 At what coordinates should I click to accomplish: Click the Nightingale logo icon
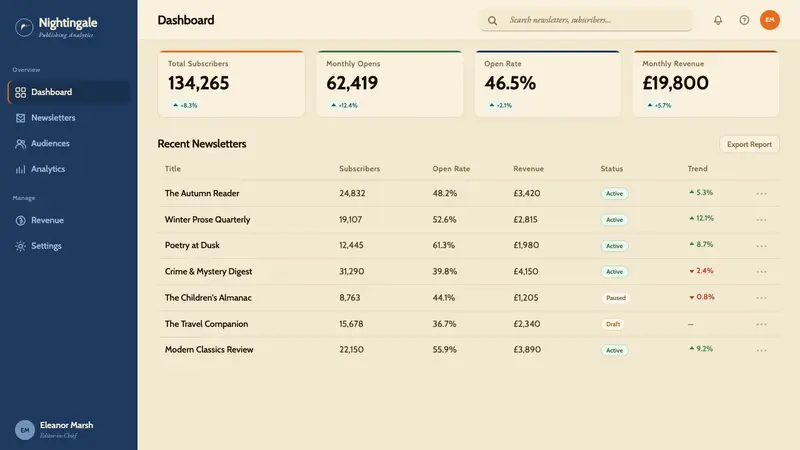(x=24, y=27)
